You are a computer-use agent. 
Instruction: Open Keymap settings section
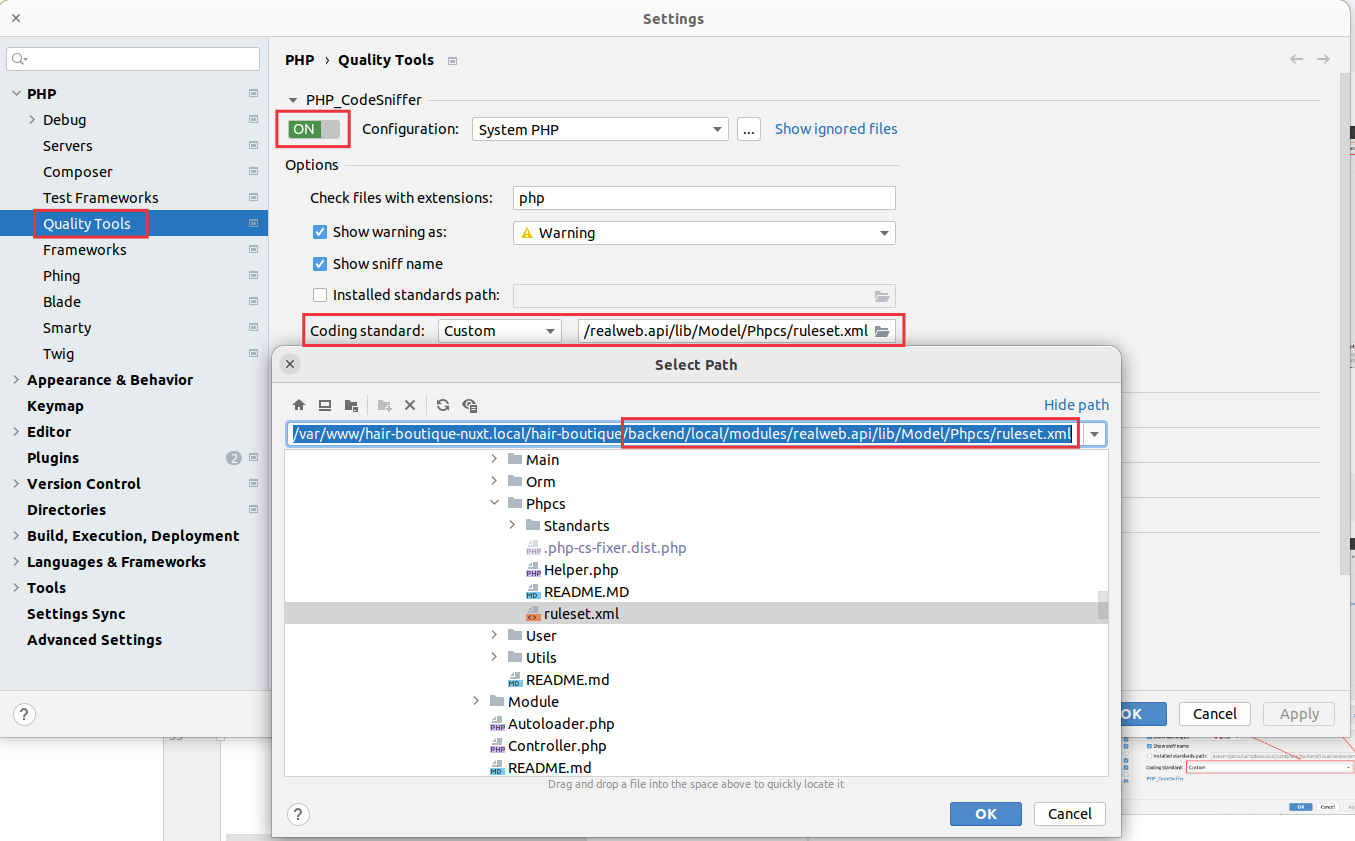coord(55,406)
